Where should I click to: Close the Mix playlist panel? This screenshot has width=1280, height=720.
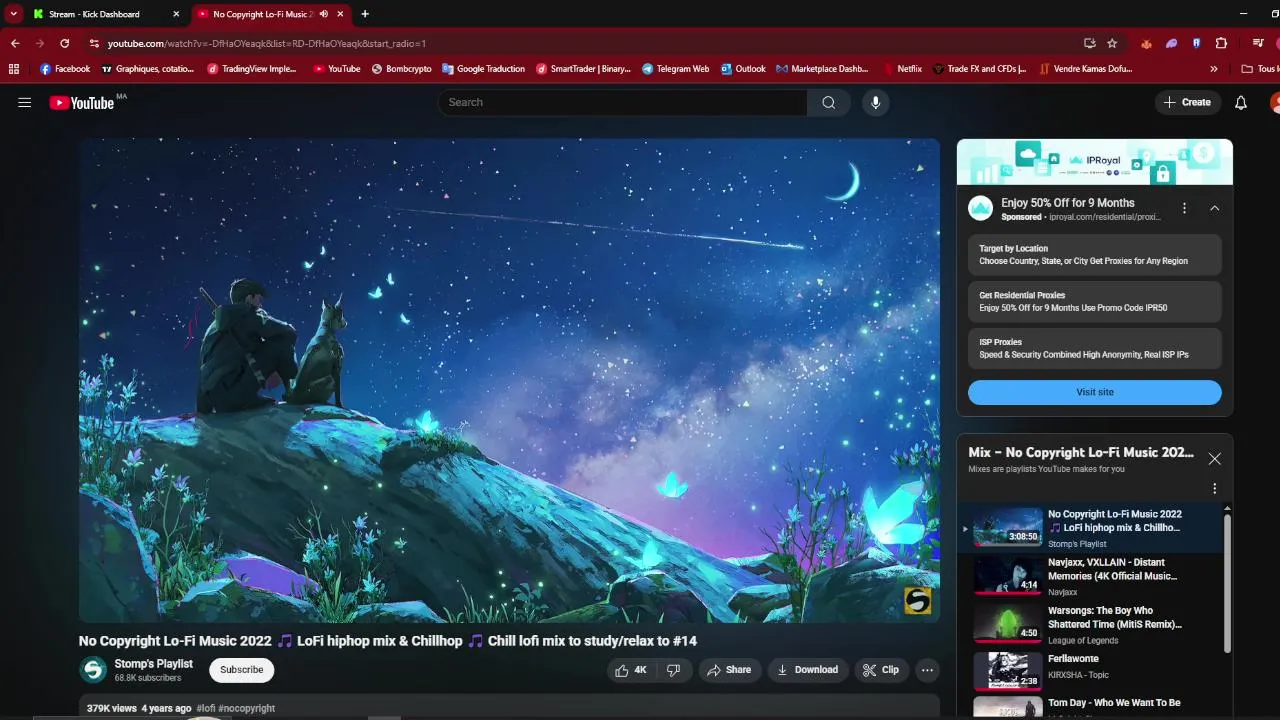point(1214,459)
